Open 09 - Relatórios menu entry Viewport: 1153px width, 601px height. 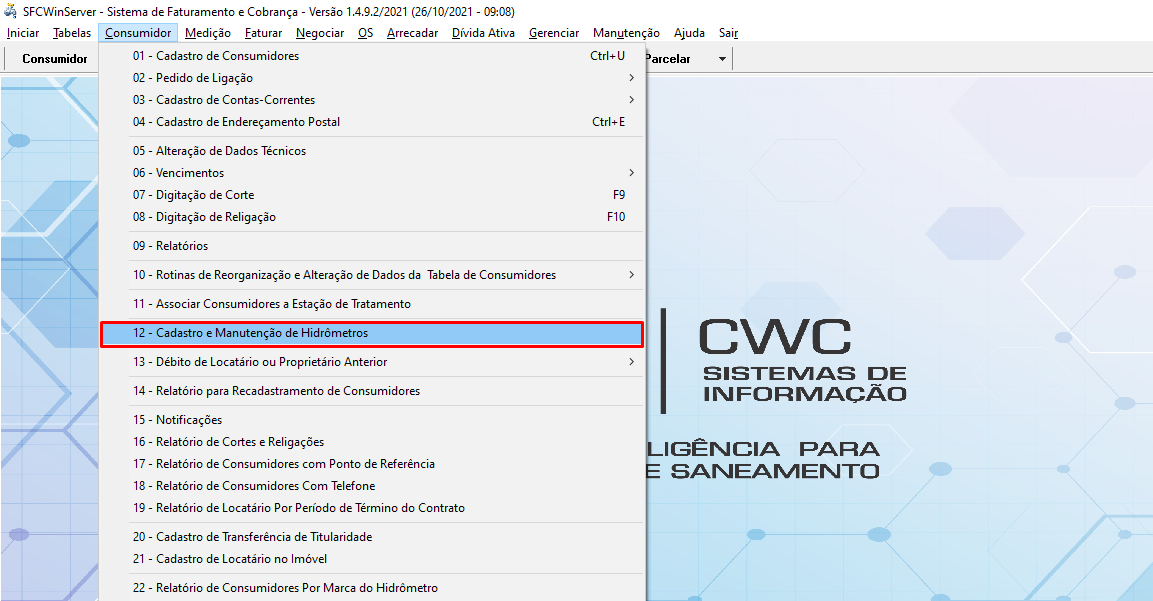click(x=170, y=246)
